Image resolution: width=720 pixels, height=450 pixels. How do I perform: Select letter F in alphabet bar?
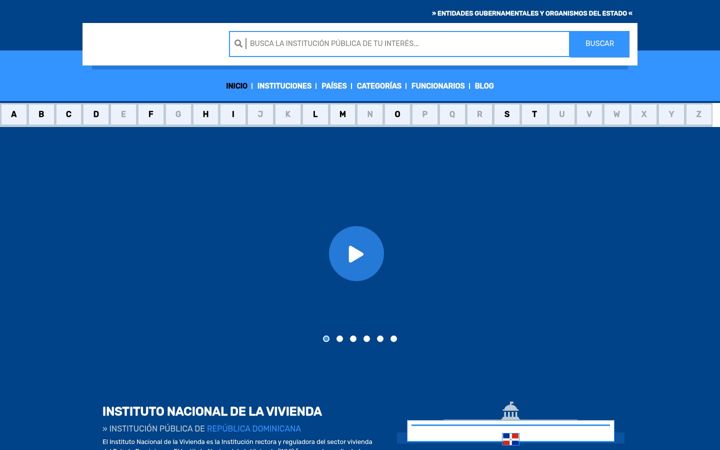coord(151,114)
